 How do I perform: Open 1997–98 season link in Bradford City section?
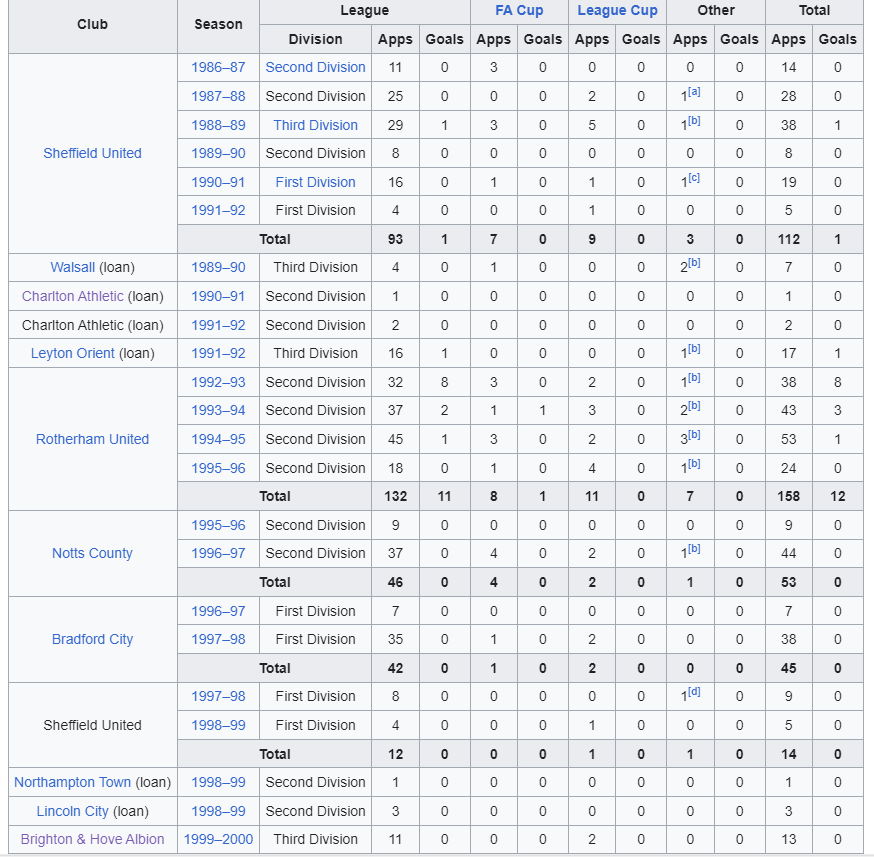pos(218,639)
